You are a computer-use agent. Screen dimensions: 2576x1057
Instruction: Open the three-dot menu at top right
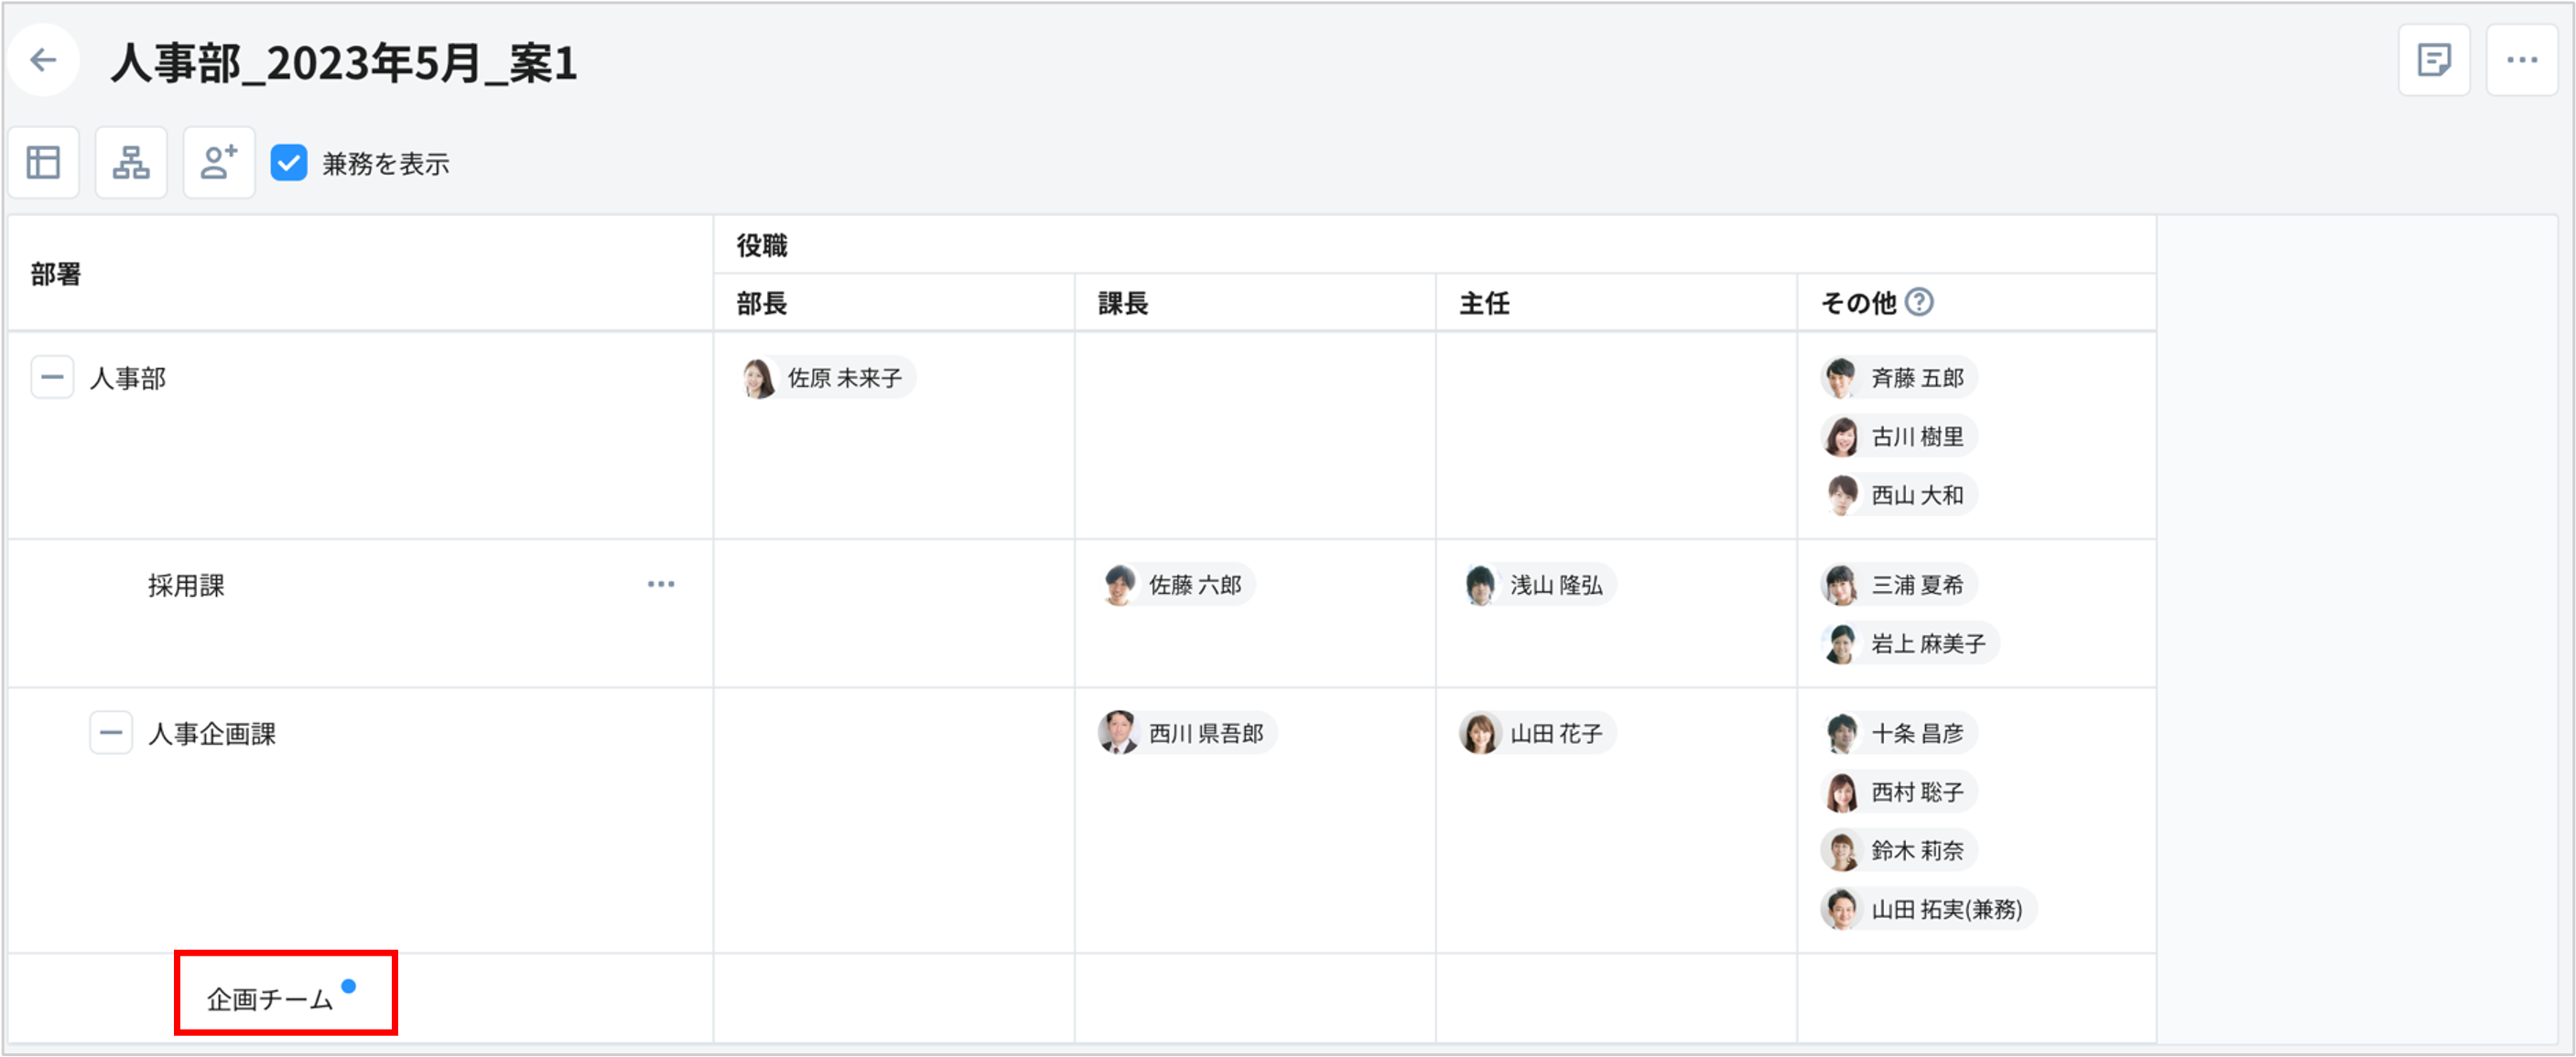point(2521,60)
